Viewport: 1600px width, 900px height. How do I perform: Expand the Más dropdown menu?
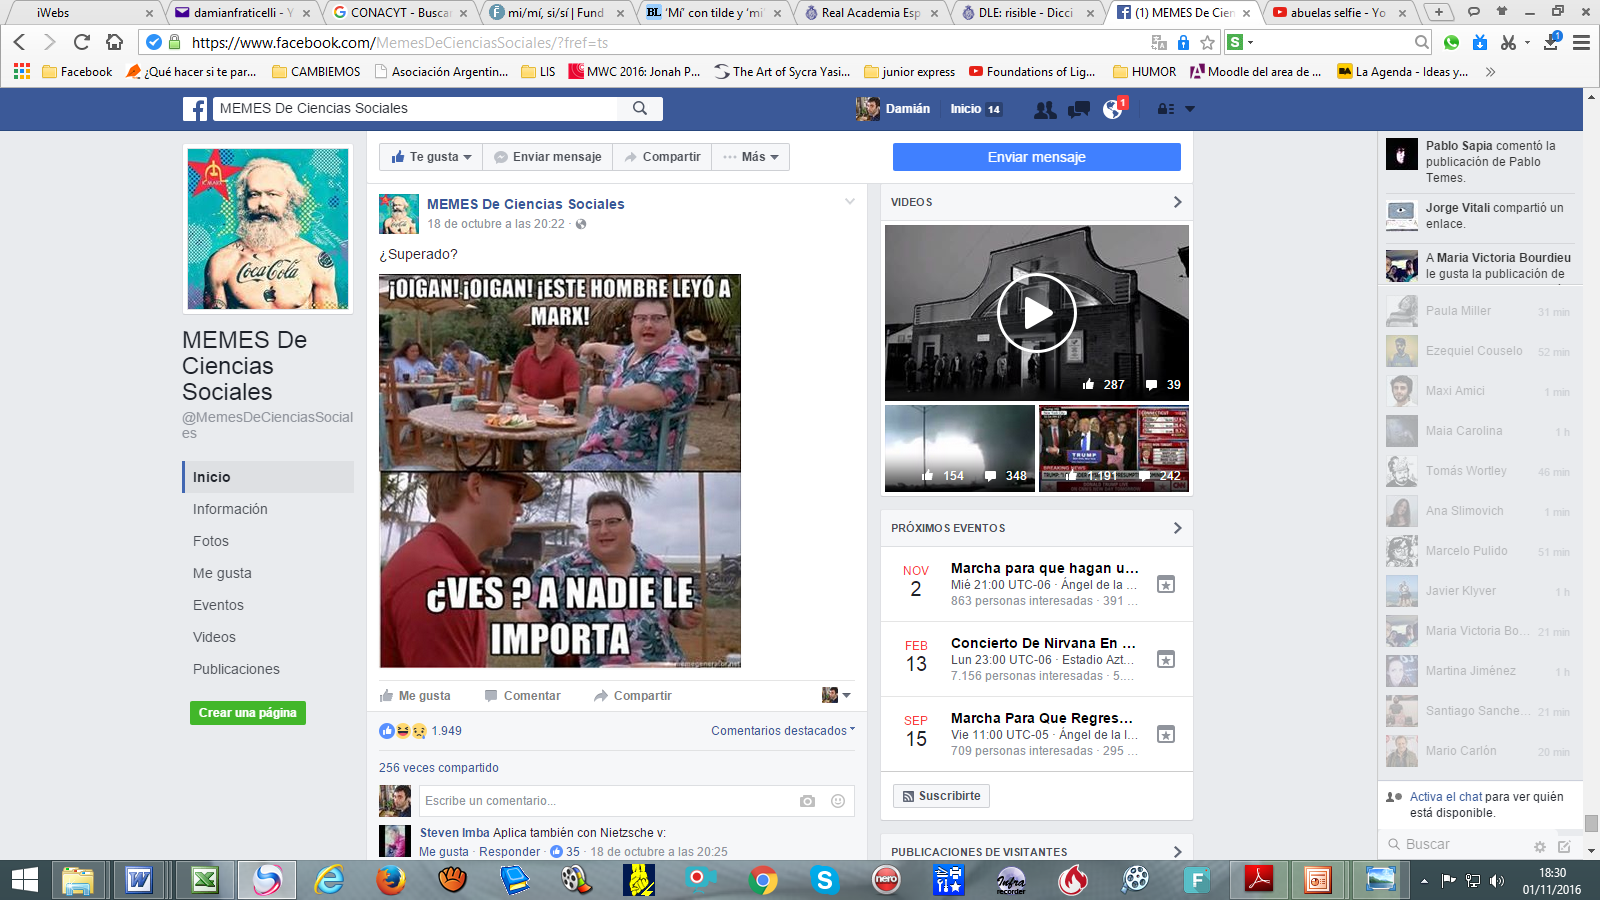(751, 157)
